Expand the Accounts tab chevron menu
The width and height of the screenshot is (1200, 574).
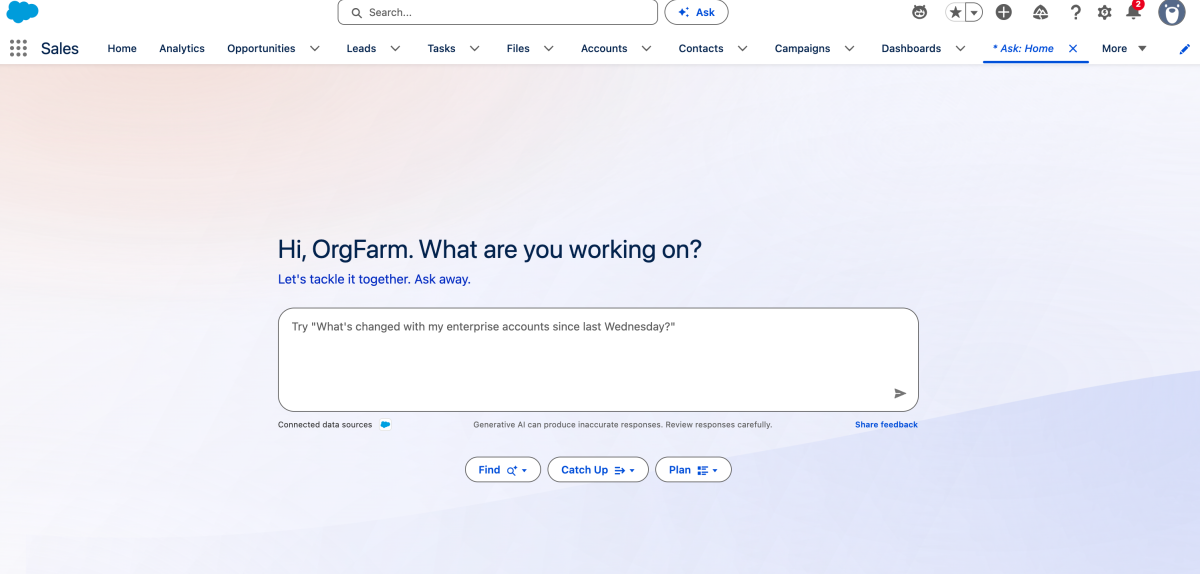646,48
